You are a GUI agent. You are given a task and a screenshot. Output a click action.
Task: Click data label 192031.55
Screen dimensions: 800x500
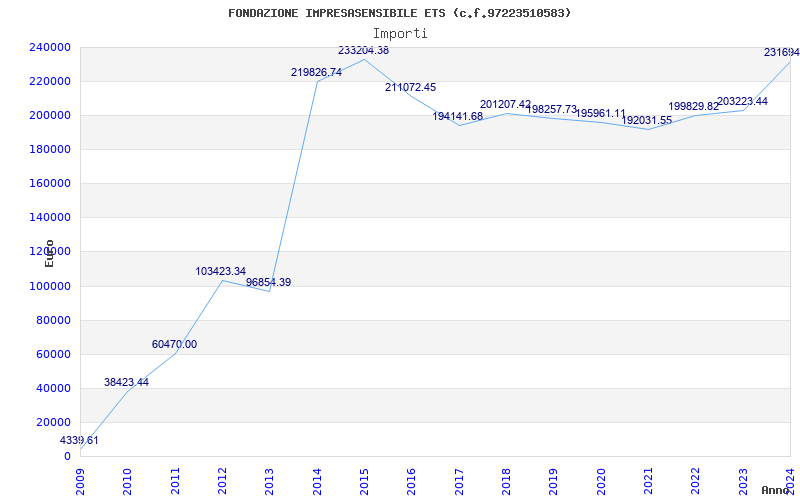click(x=646, y=120)
